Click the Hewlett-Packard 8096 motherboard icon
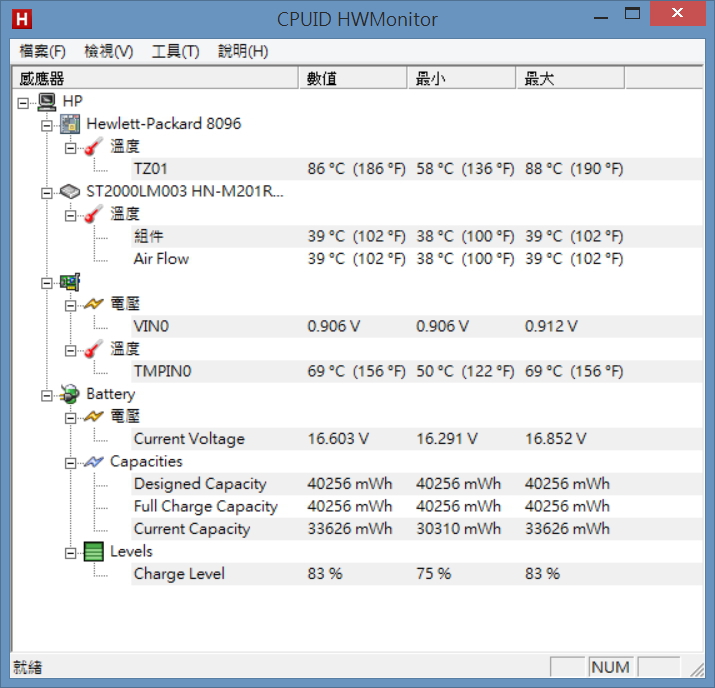 point(70,124)
